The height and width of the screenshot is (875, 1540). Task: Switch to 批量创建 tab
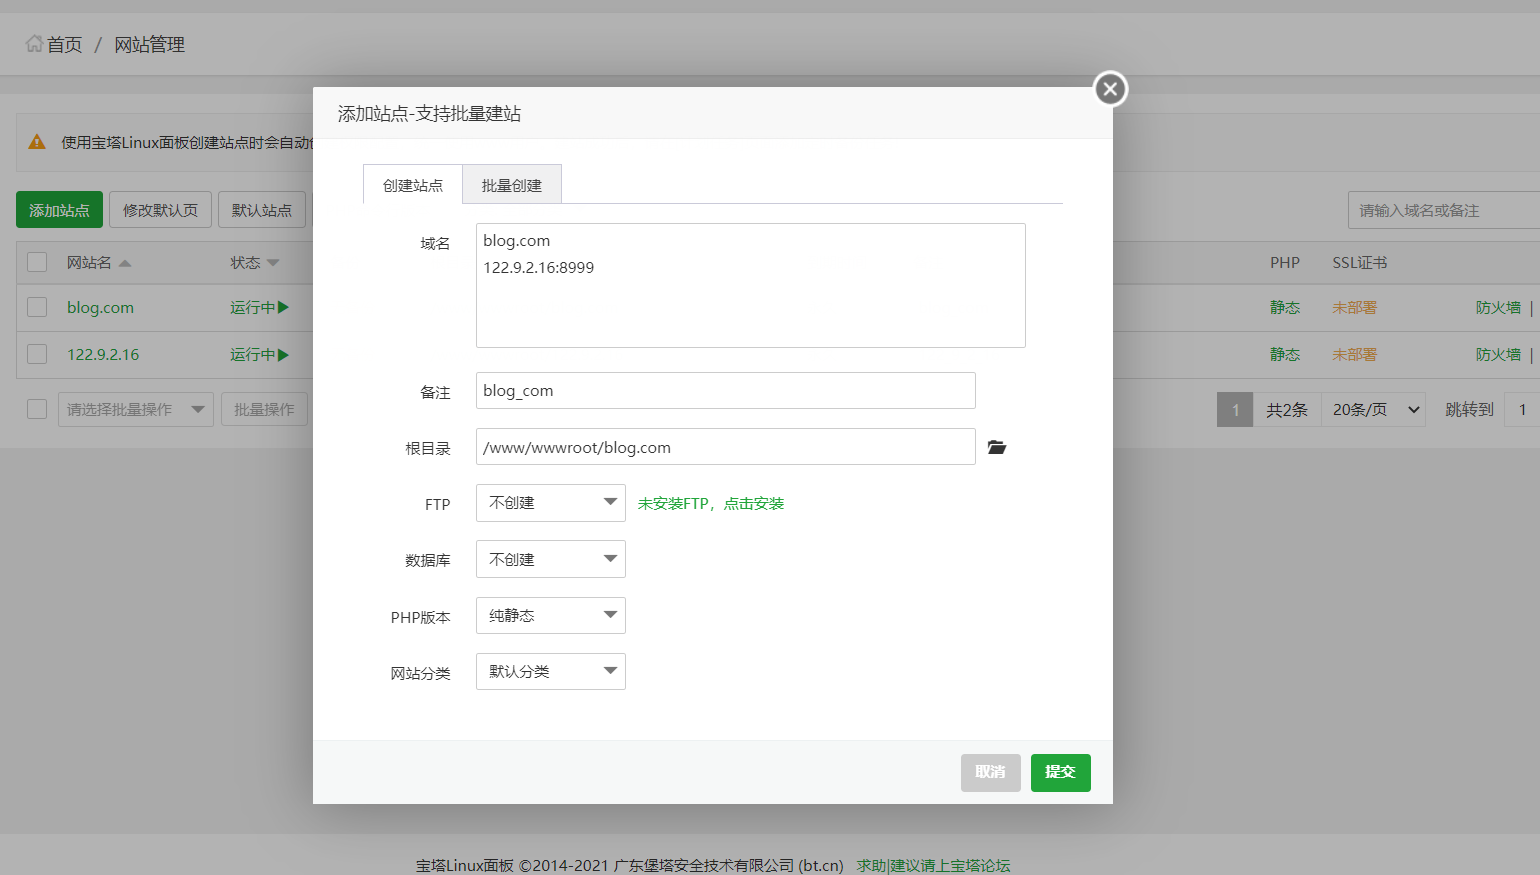512,185
